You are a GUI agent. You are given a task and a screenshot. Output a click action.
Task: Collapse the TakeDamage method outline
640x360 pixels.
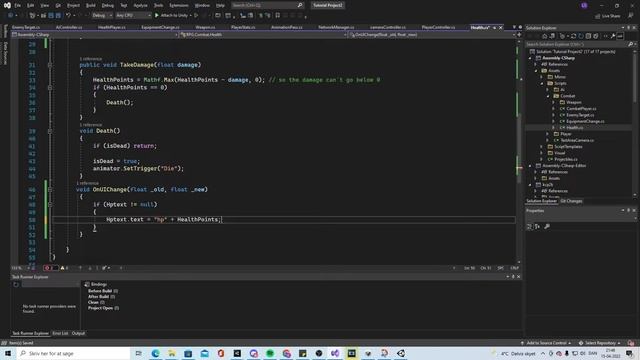(50, 65)
